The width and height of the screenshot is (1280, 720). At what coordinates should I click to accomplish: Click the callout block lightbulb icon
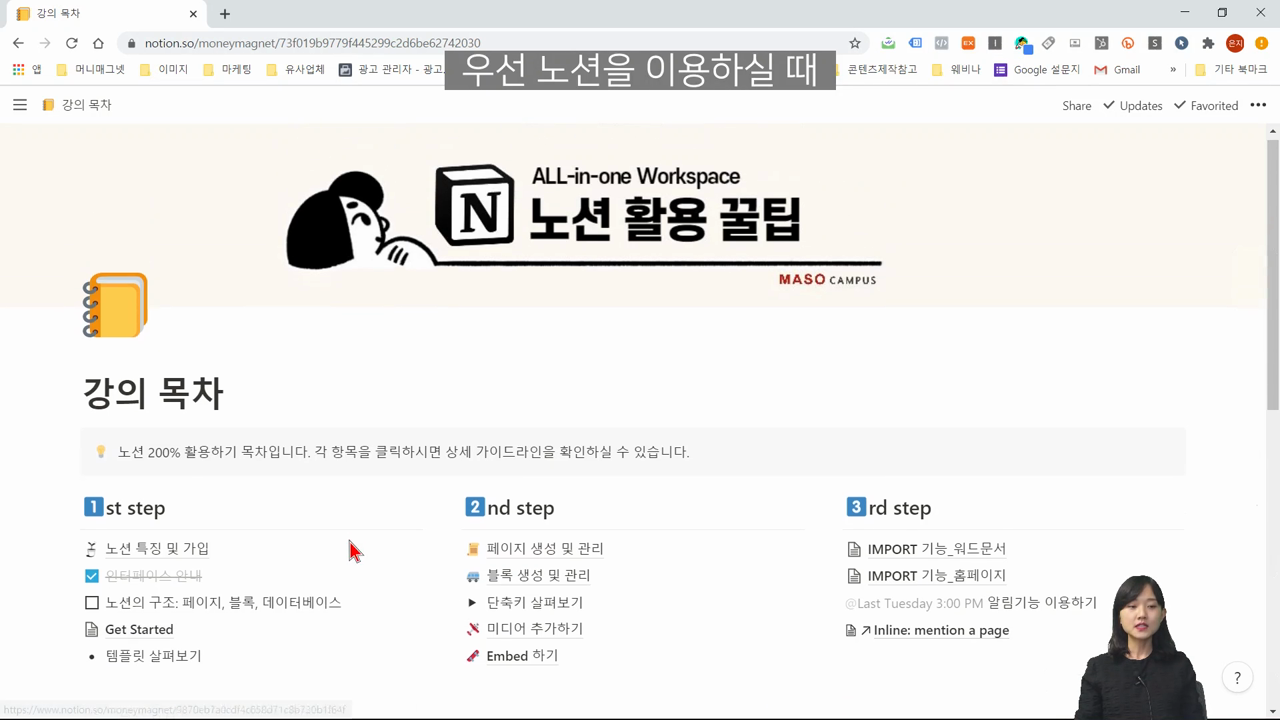pyautogui.click(x=101, y=452)
